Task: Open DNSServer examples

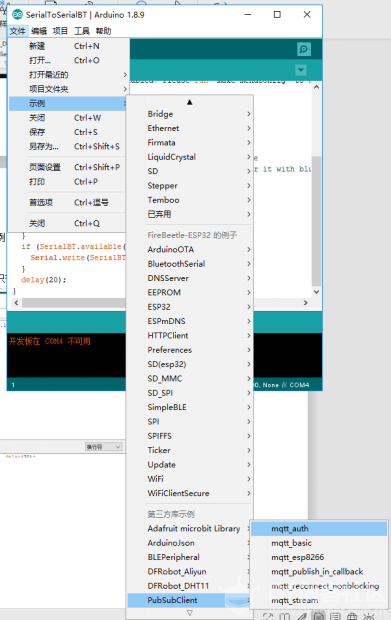Action: [190, 278]
